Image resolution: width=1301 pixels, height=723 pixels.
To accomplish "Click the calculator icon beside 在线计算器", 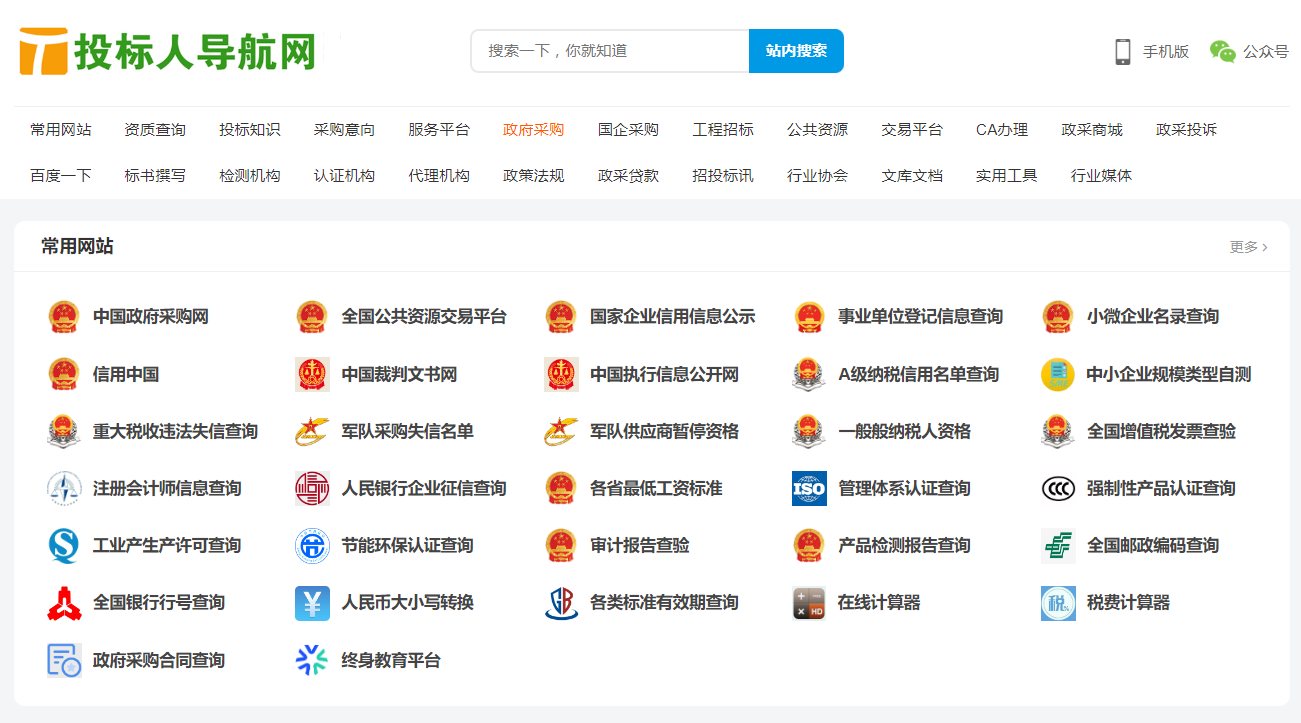I will (x=809, y=603).
